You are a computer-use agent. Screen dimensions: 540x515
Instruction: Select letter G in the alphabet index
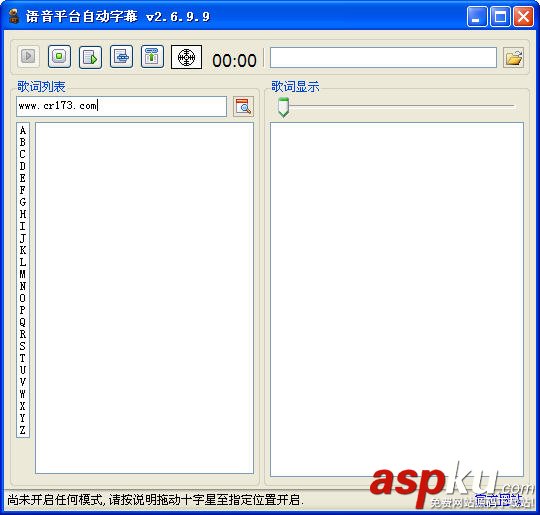23,202
